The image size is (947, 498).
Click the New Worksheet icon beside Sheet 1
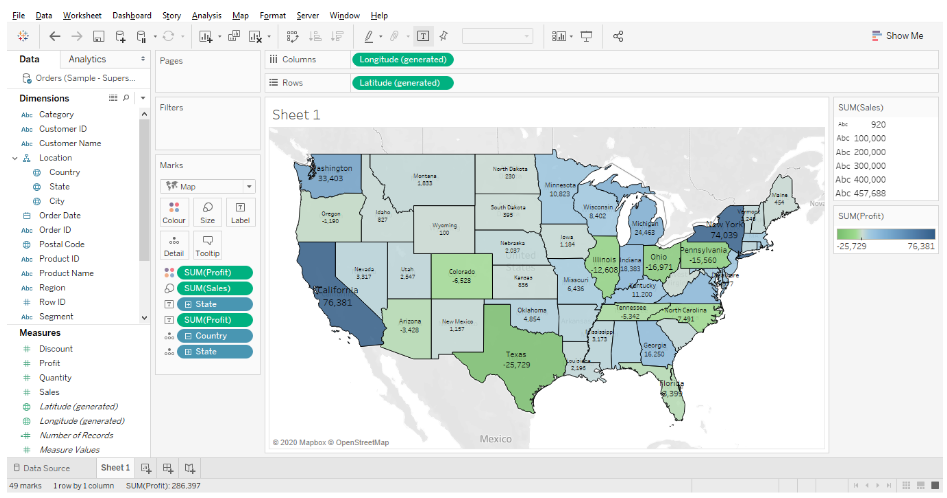pyautogui.click(x=146, y=468)
